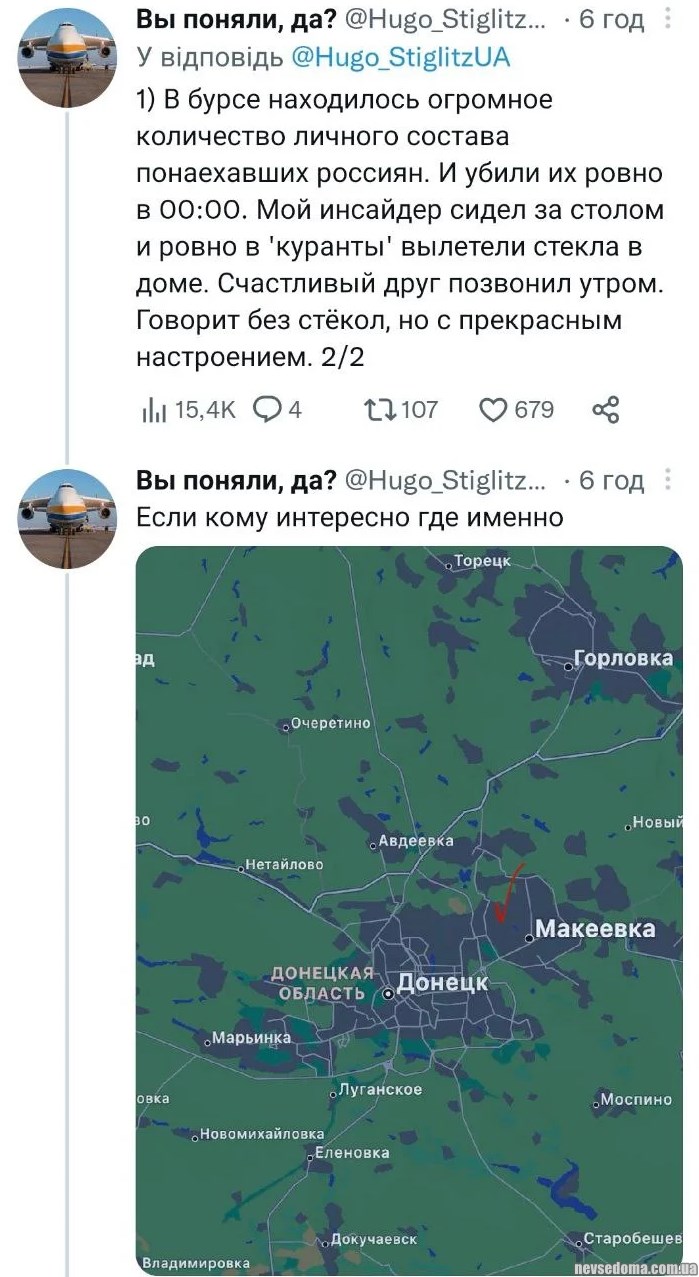Open the avatar beside the map tweet
Screen dimensions: 699x1277
click(x=67, y=519)
